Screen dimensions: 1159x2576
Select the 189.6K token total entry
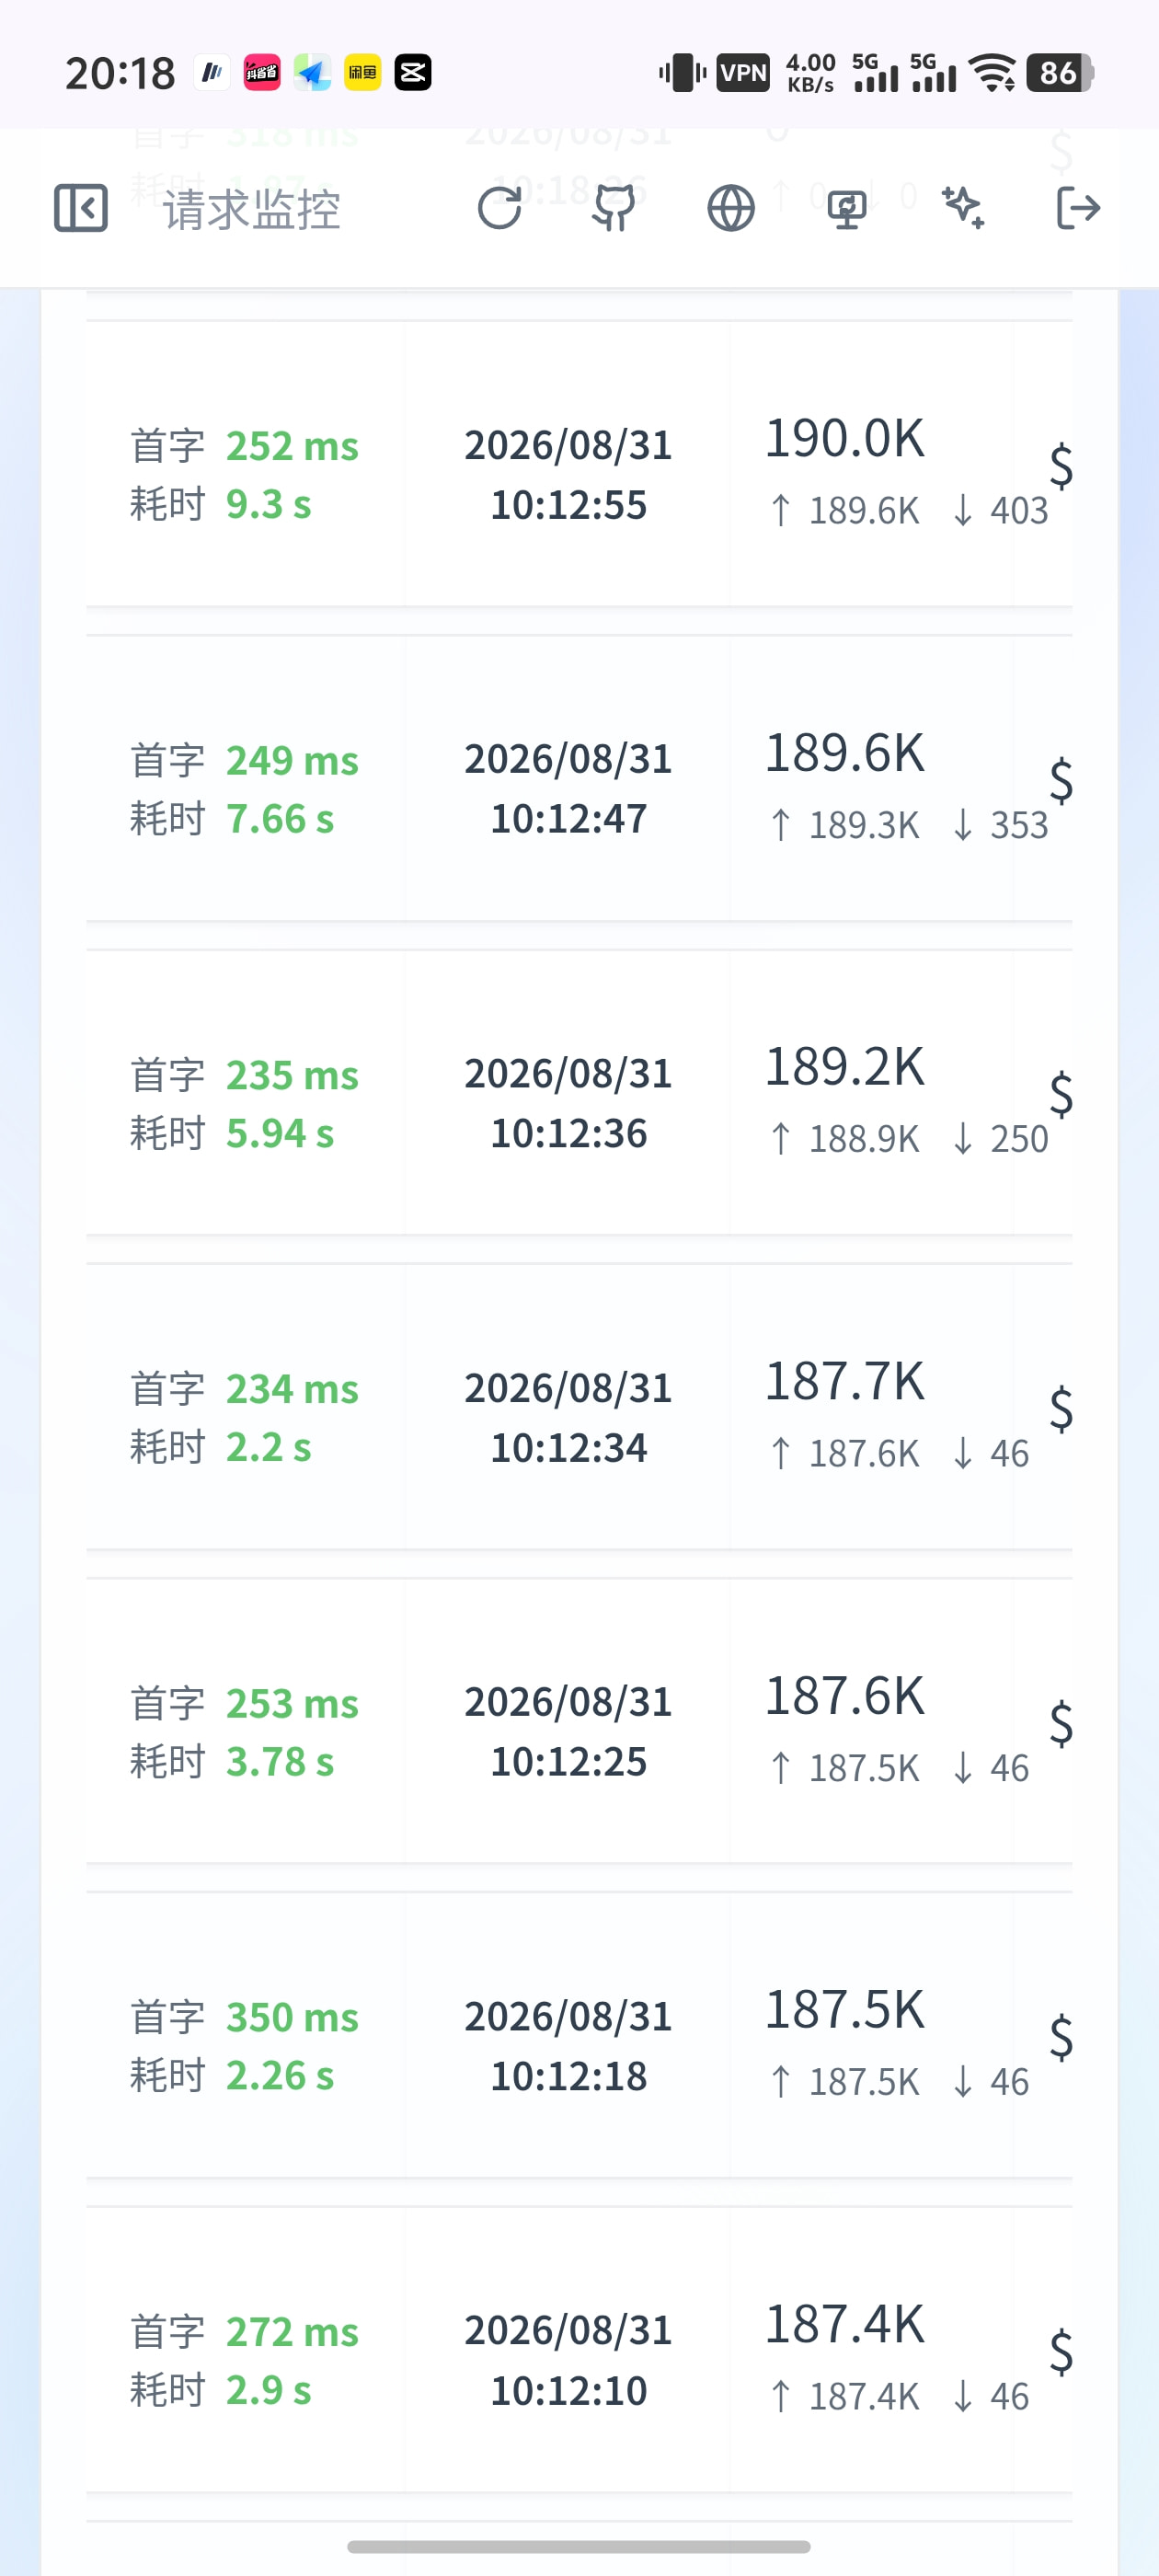(x=845, y=752)
